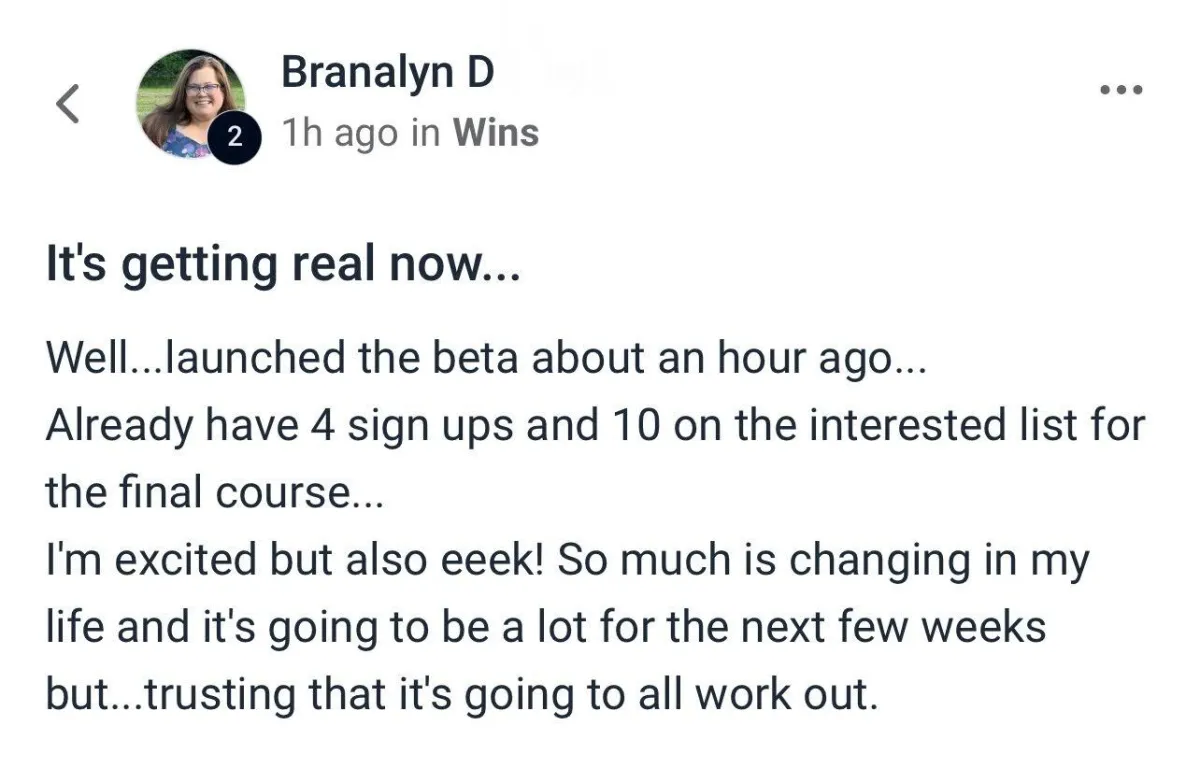Click the line starting but...trusting that
The image size is (1200, 768).
click(462, 695)
